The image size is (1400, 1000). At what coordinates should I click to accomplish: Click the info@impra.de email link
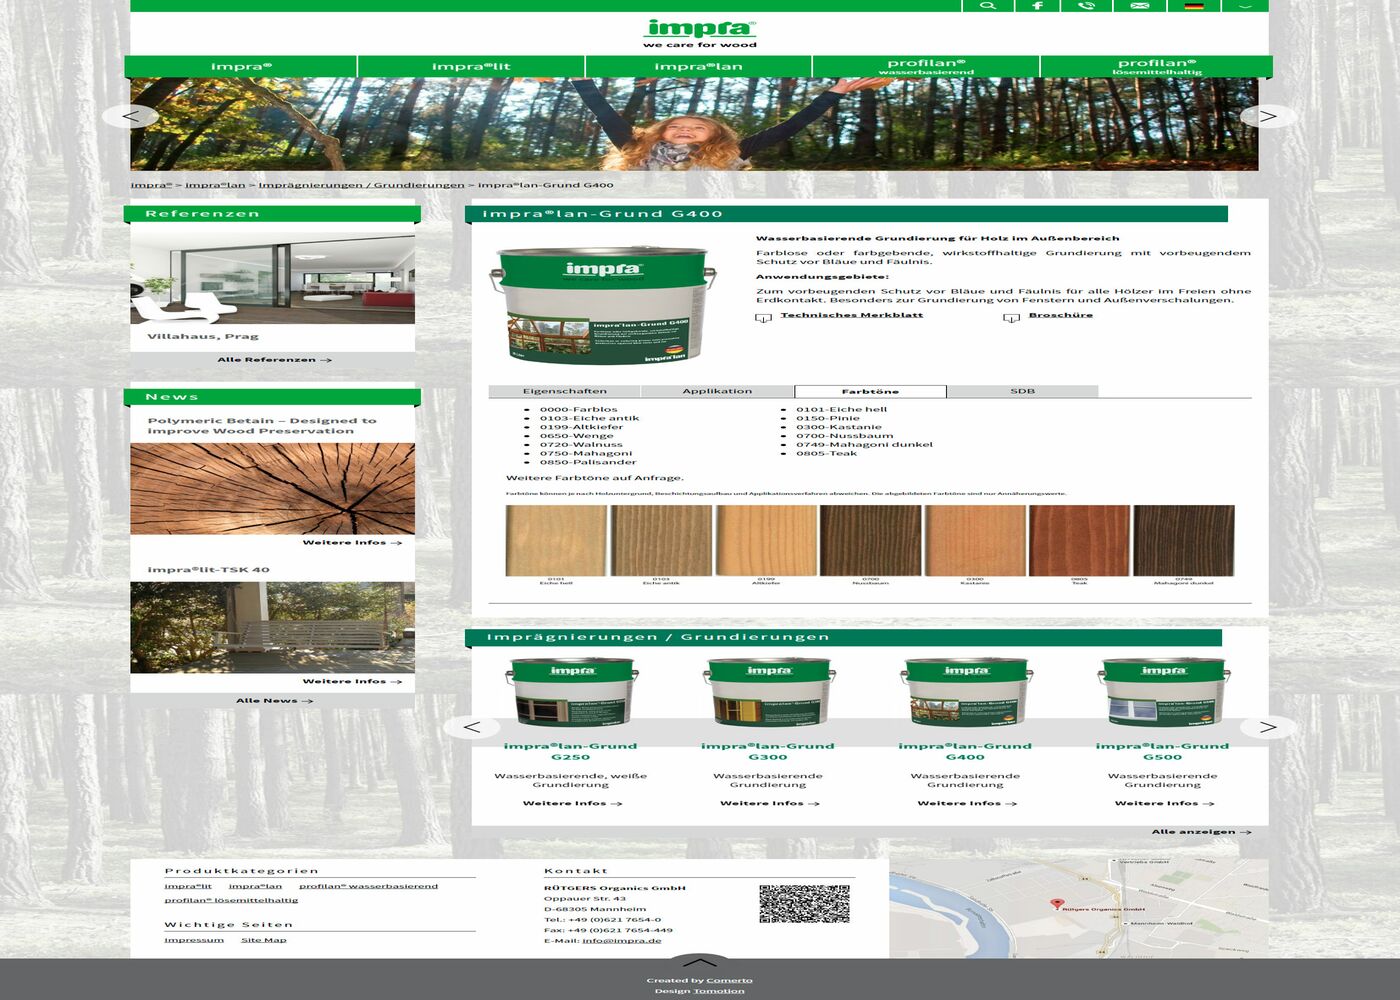coord(622,941)
